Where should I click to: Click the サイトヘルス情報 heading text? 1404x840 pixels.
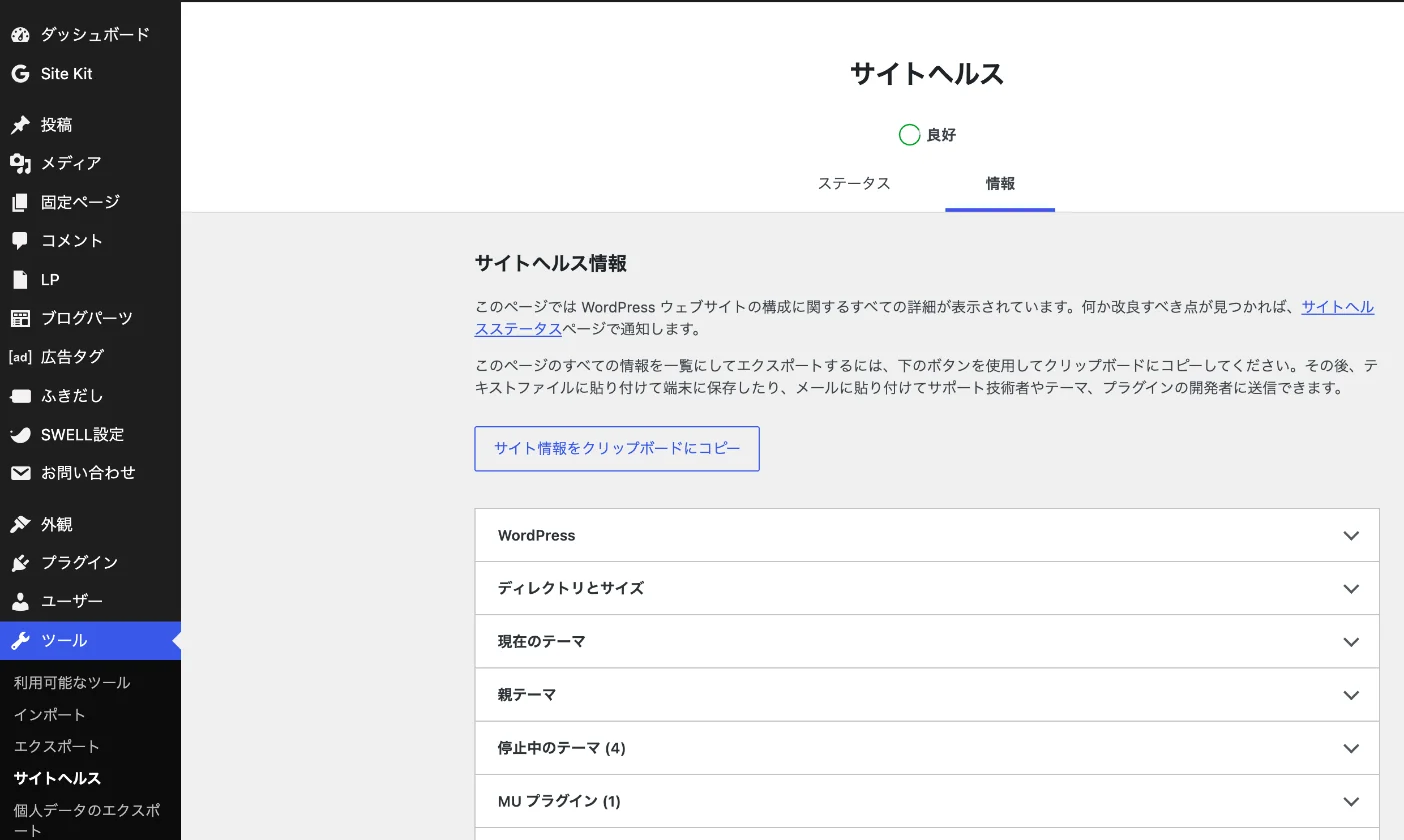coord(551,264)
